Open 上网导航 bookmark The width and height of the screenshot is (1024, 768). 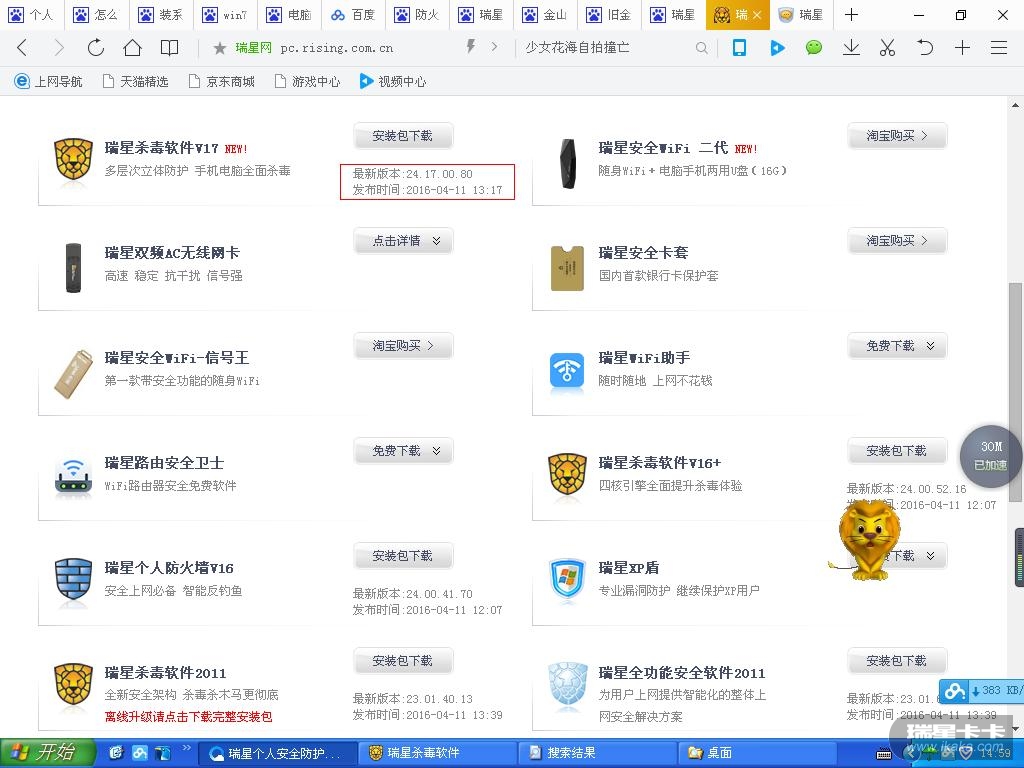tap(48, 82)
